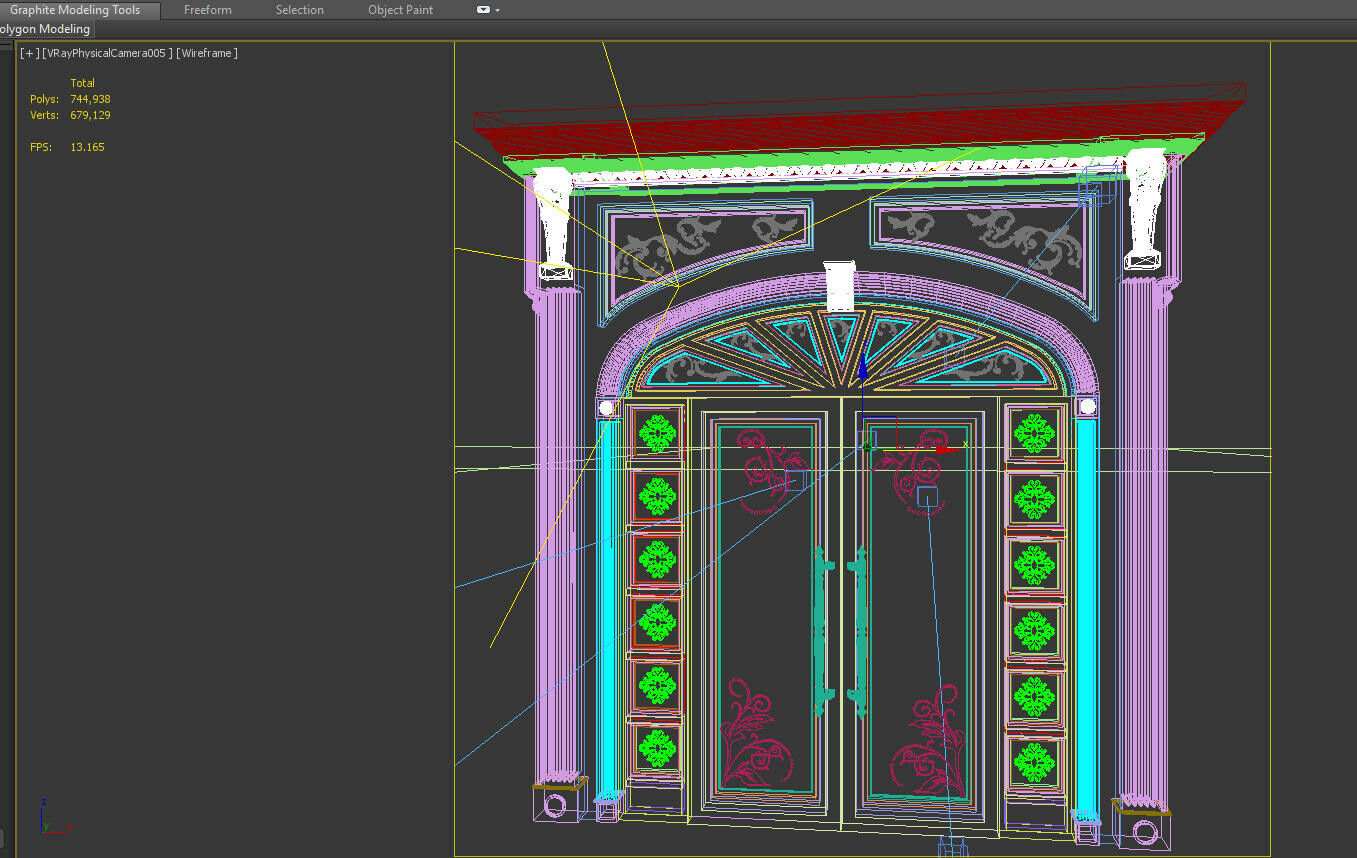The image size is (1357, 858).
Task: Select the white keystone above the arch
Action: [840, 286]
